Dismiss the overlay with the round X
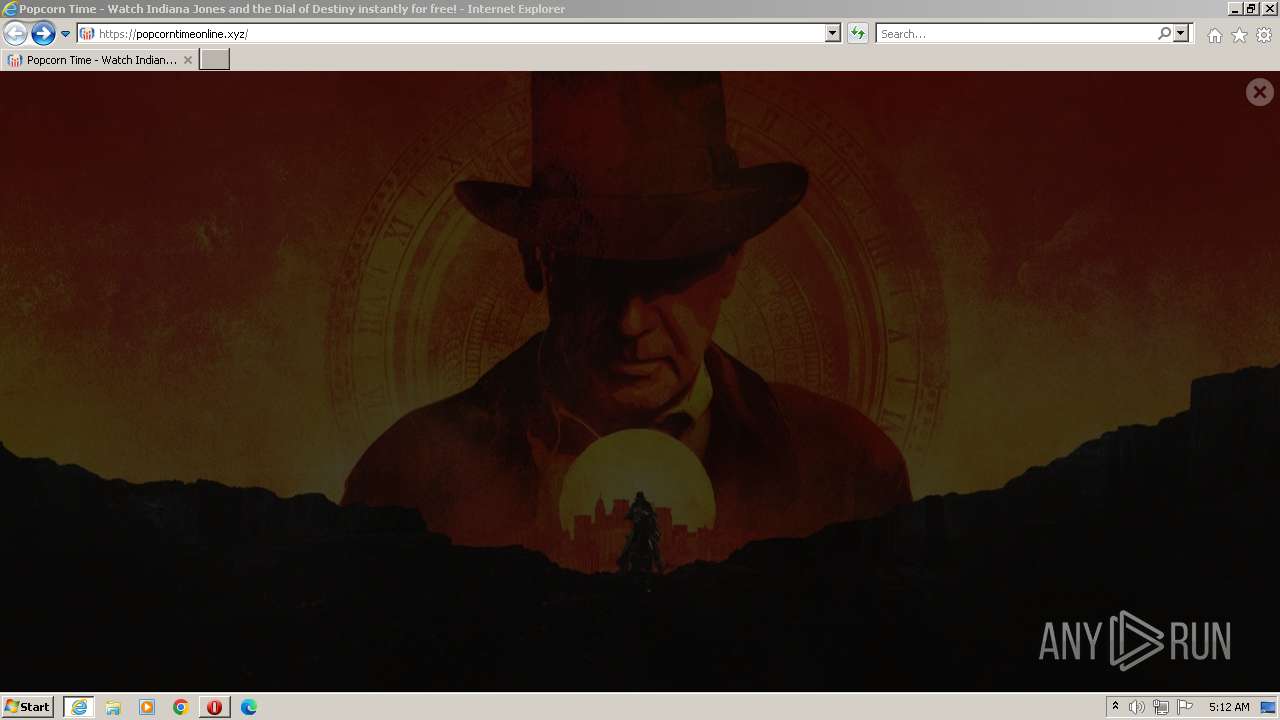1280x720 pixels. click(x=1259, y=92)
